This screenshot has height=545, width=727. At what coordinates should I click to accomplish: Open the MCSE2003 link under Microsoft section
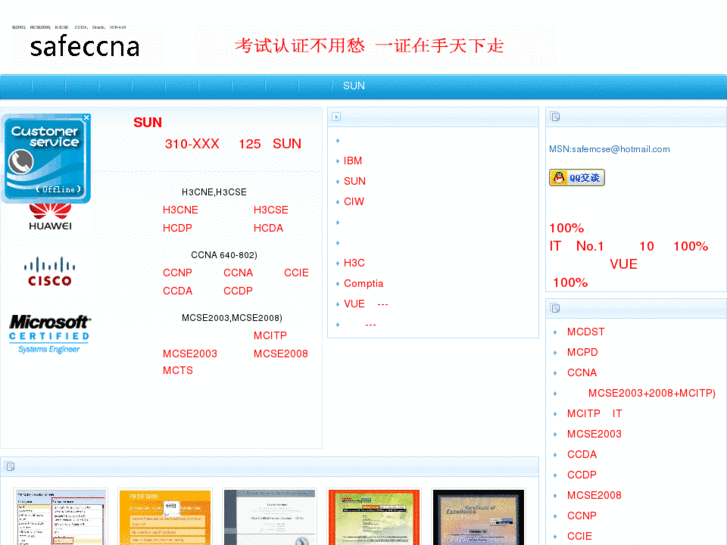click(x=190, y=354)
